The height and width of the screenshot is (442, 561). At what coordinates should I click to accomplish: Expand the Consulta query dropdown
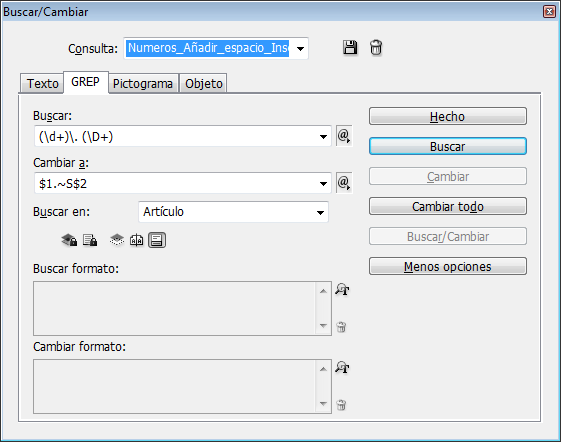click(301, 48)
